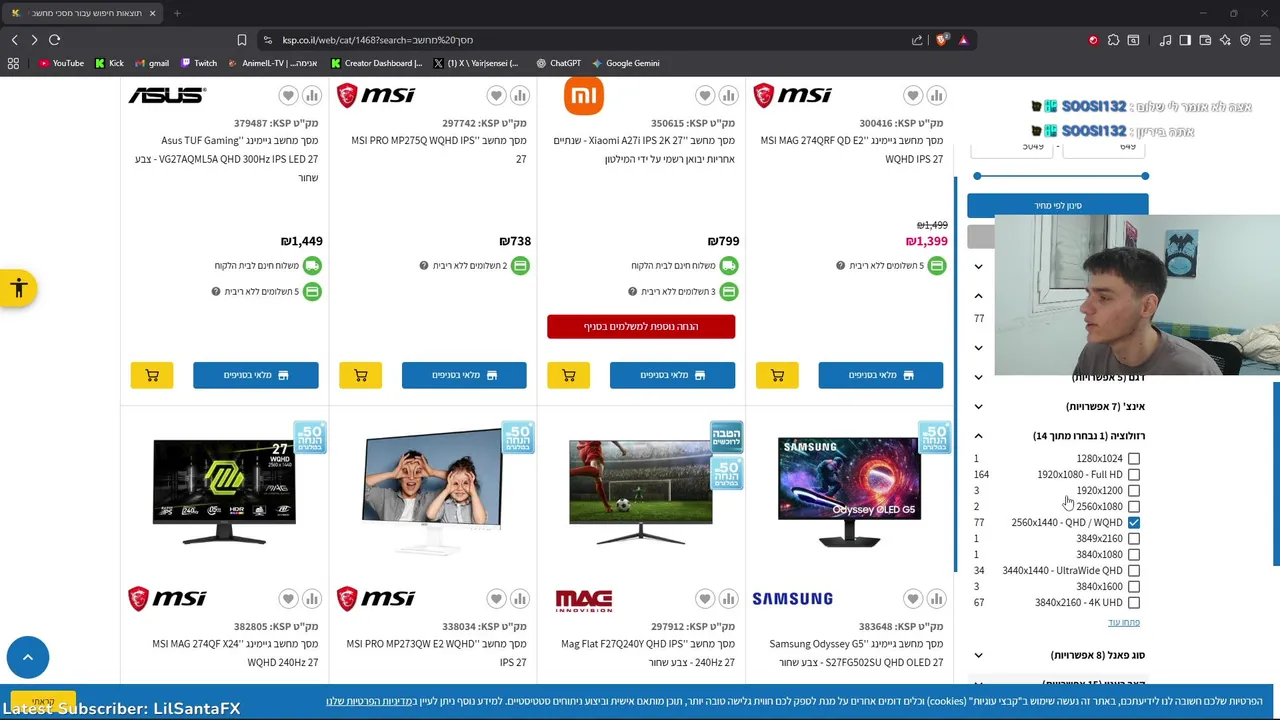Open MSI MAG 274QF X24 product image
Viewport: 1280px width, 720px height.
pyautogui.click(x=224, y=492)
